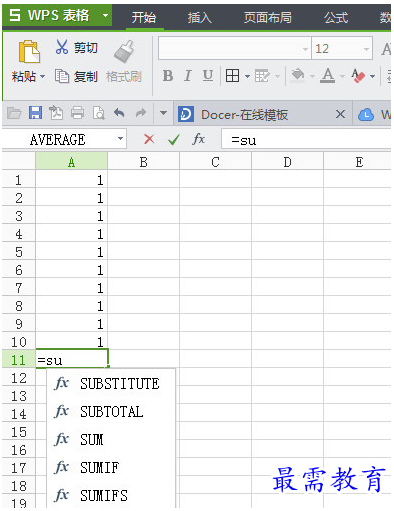Viewport: 394px width, 511px height.
Task: Select the Format Painter brush icon
Action: pos(124,51)
